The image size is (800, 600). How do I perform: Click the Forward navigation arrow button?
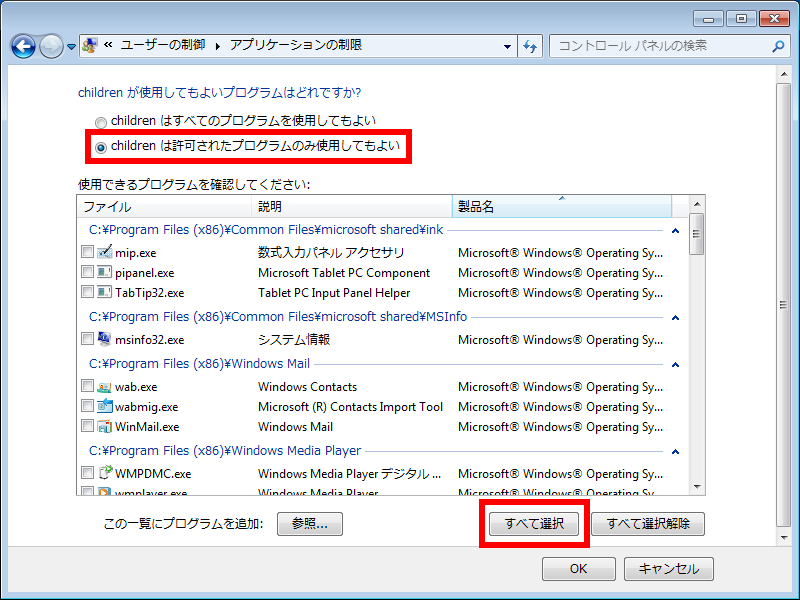tap(51, 46)
